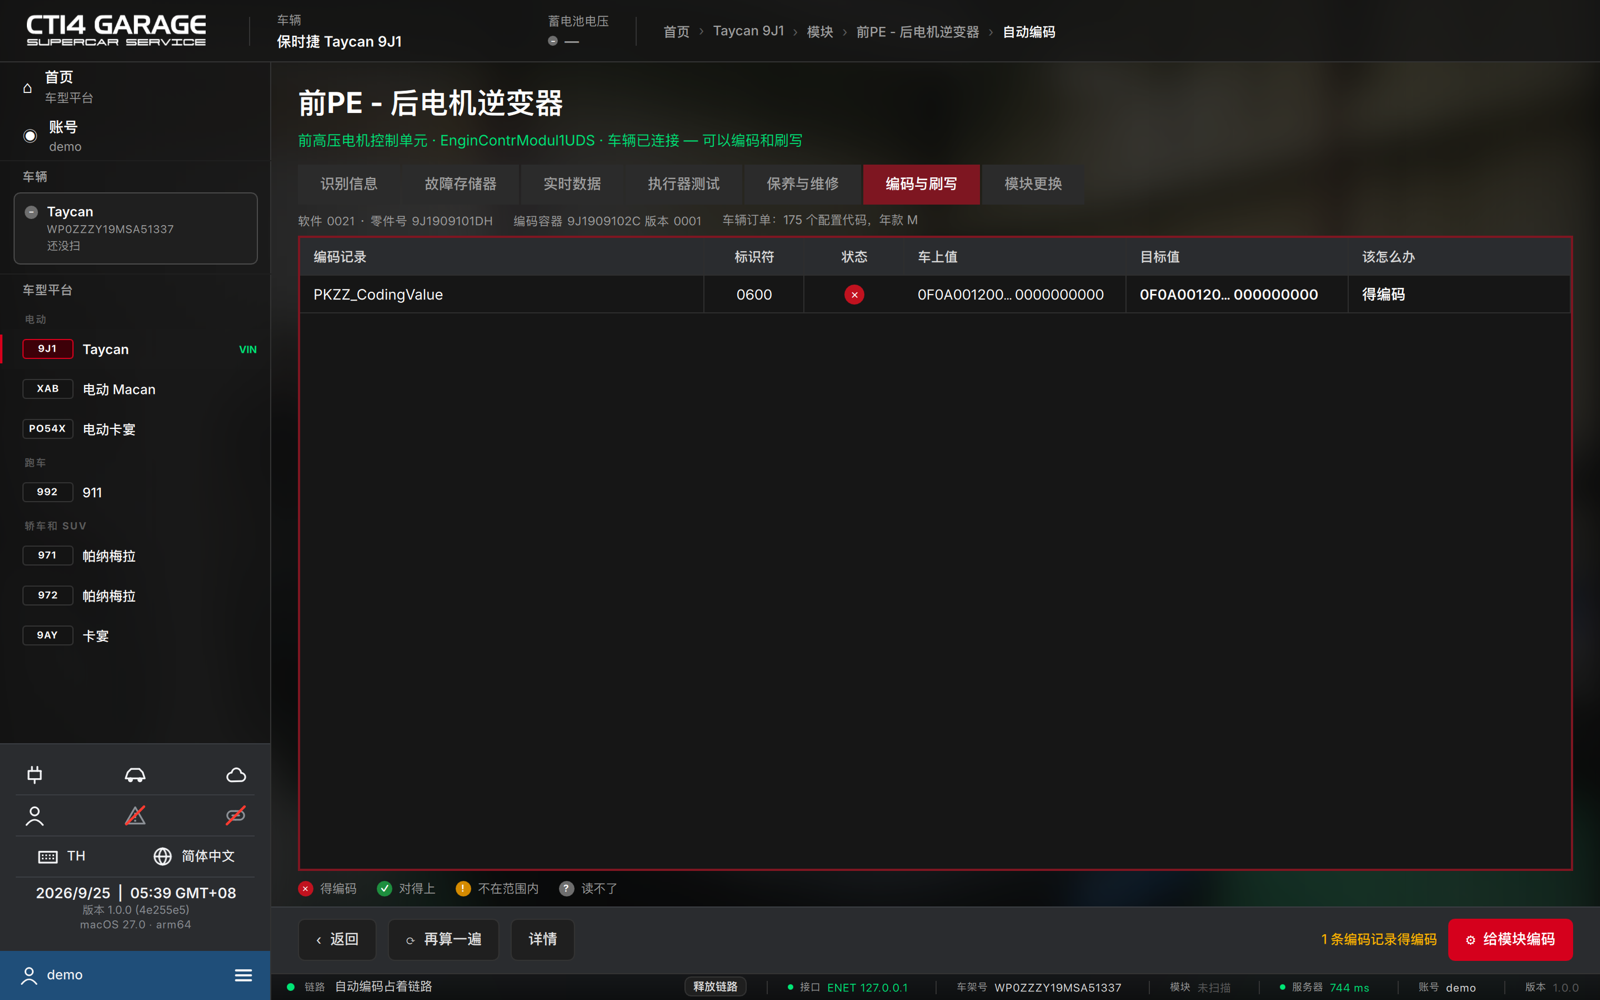Switch to 执行器测试 tab
The image size is (1600, 1000).
coord(683,184)
